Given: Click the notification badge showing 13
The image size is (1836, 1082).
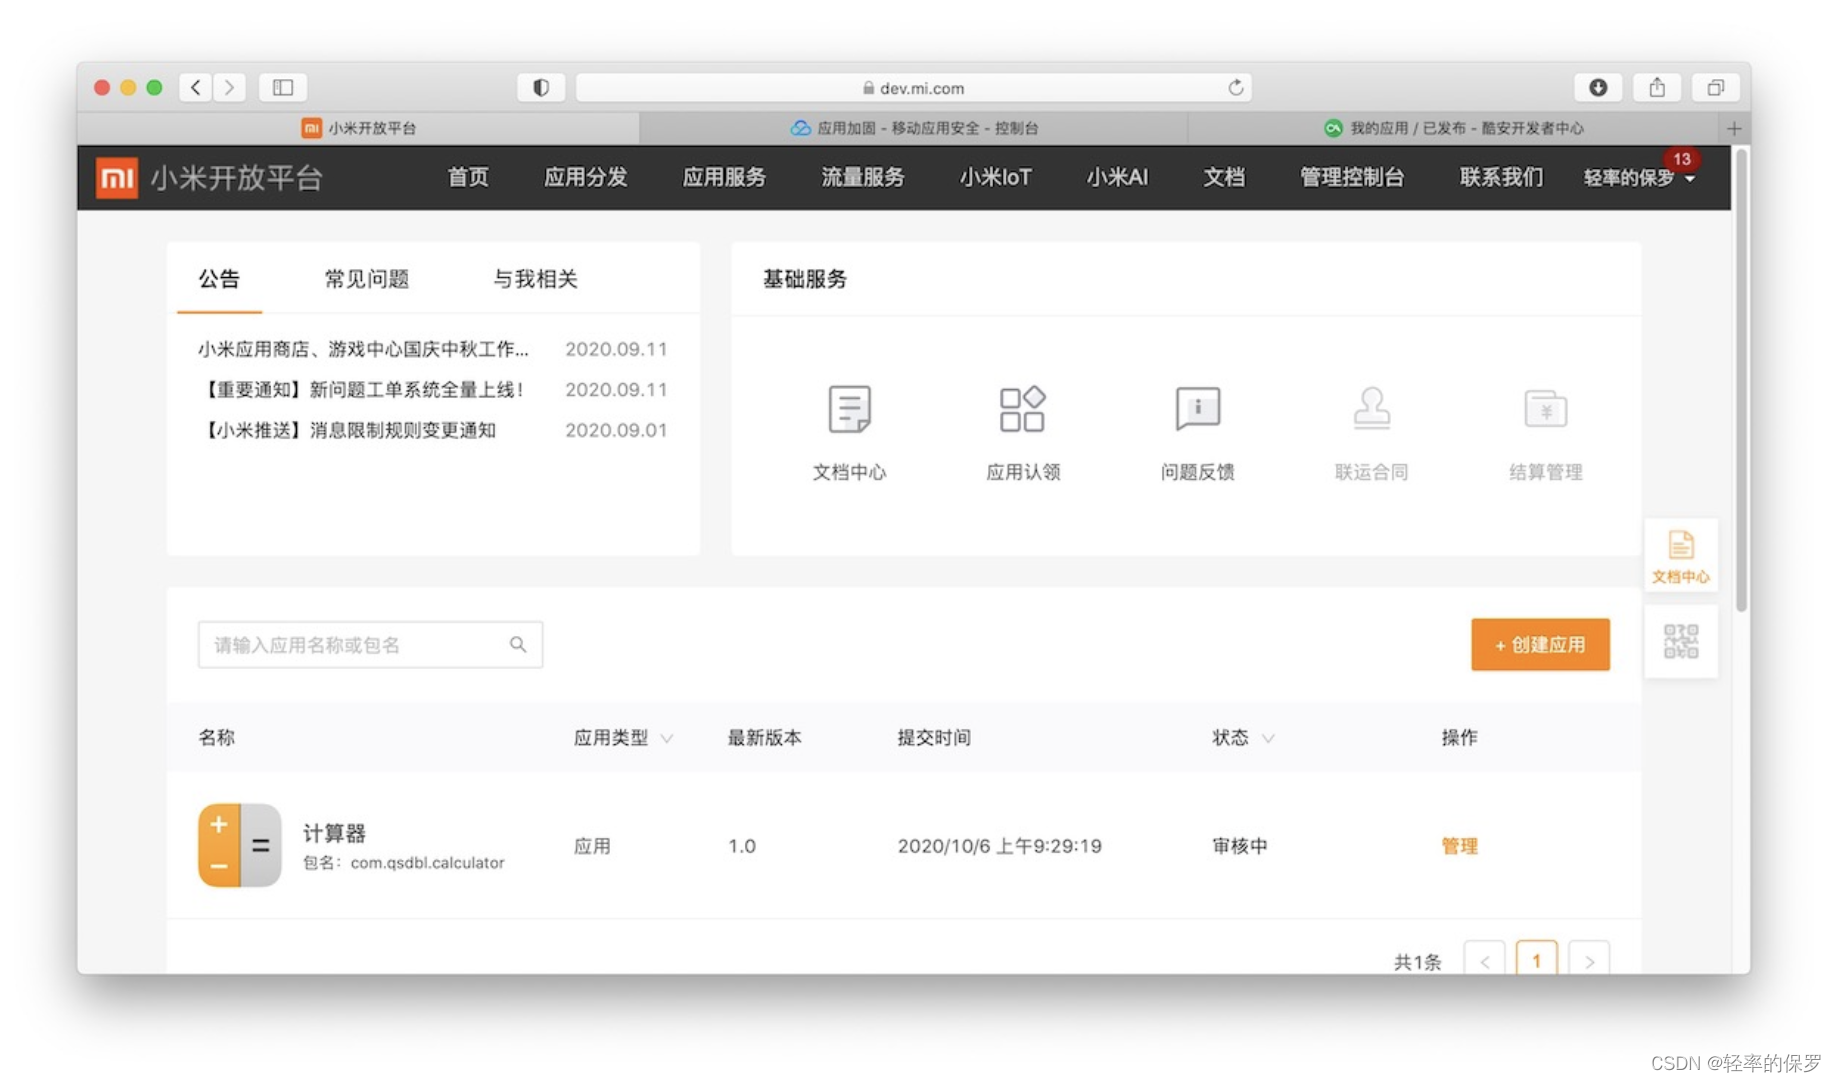Looking at the screenshot, I should (1682, 159).
